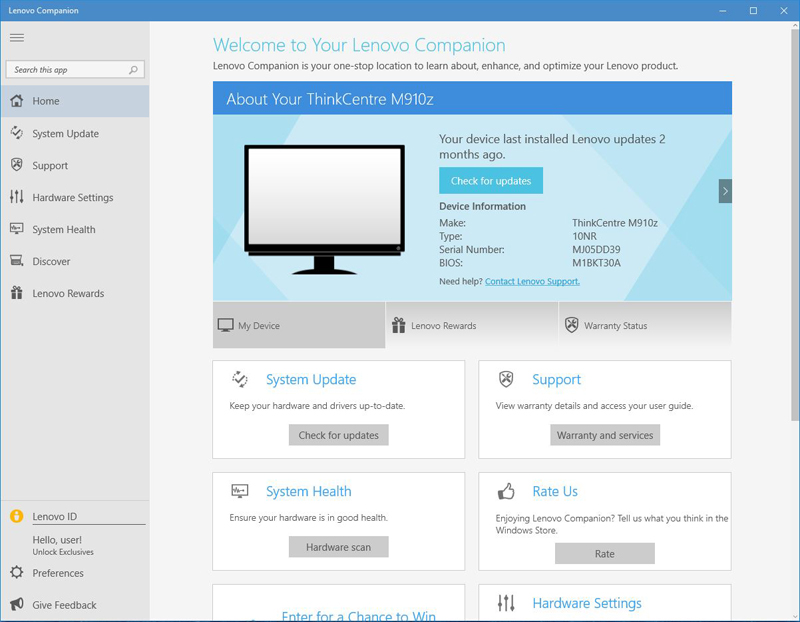The width and height of the screenshot is (800, 622).
Task: Click the gift icon on Lenovo Rewards tab
Action: [398, 325]
